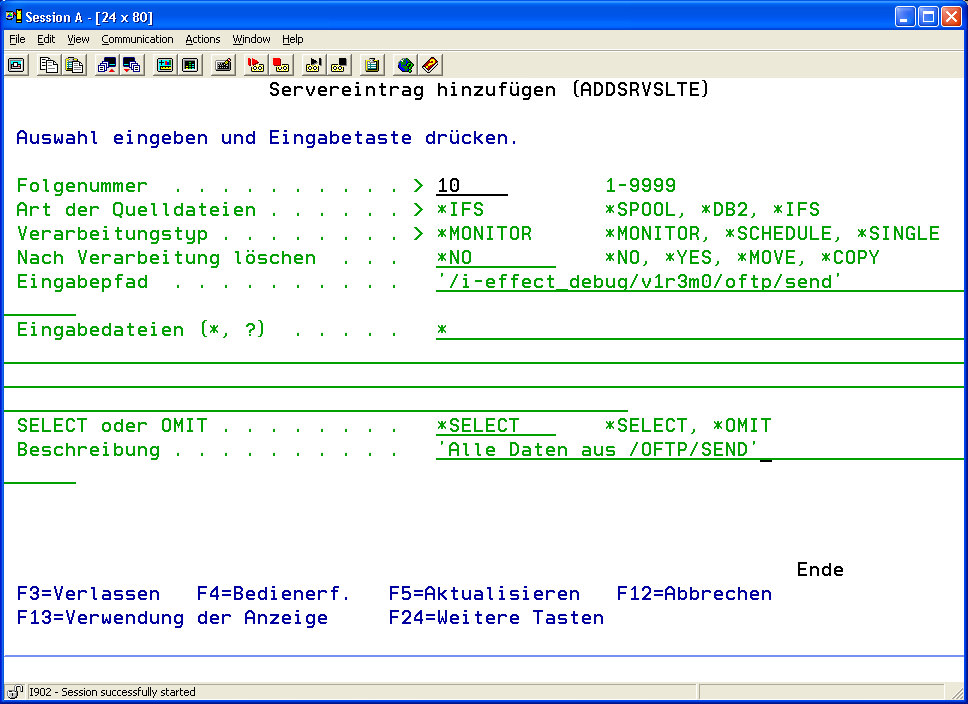Click the Play Macro toolbar icon

(314, 65)
